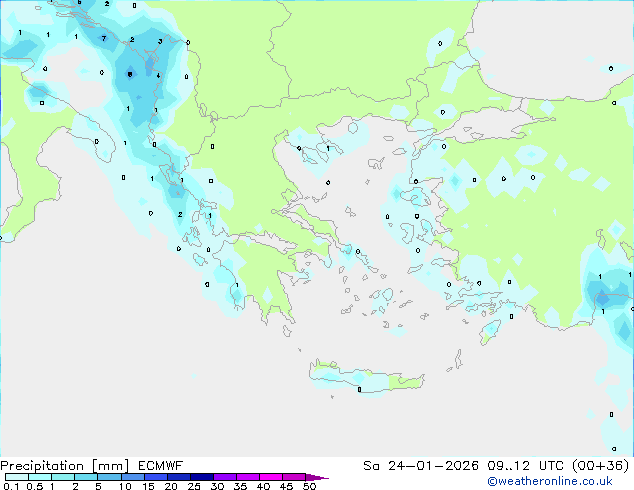Click the legend scale label 45
The height and width of the screenshot is (490, 634).
(x=286, y=486)
